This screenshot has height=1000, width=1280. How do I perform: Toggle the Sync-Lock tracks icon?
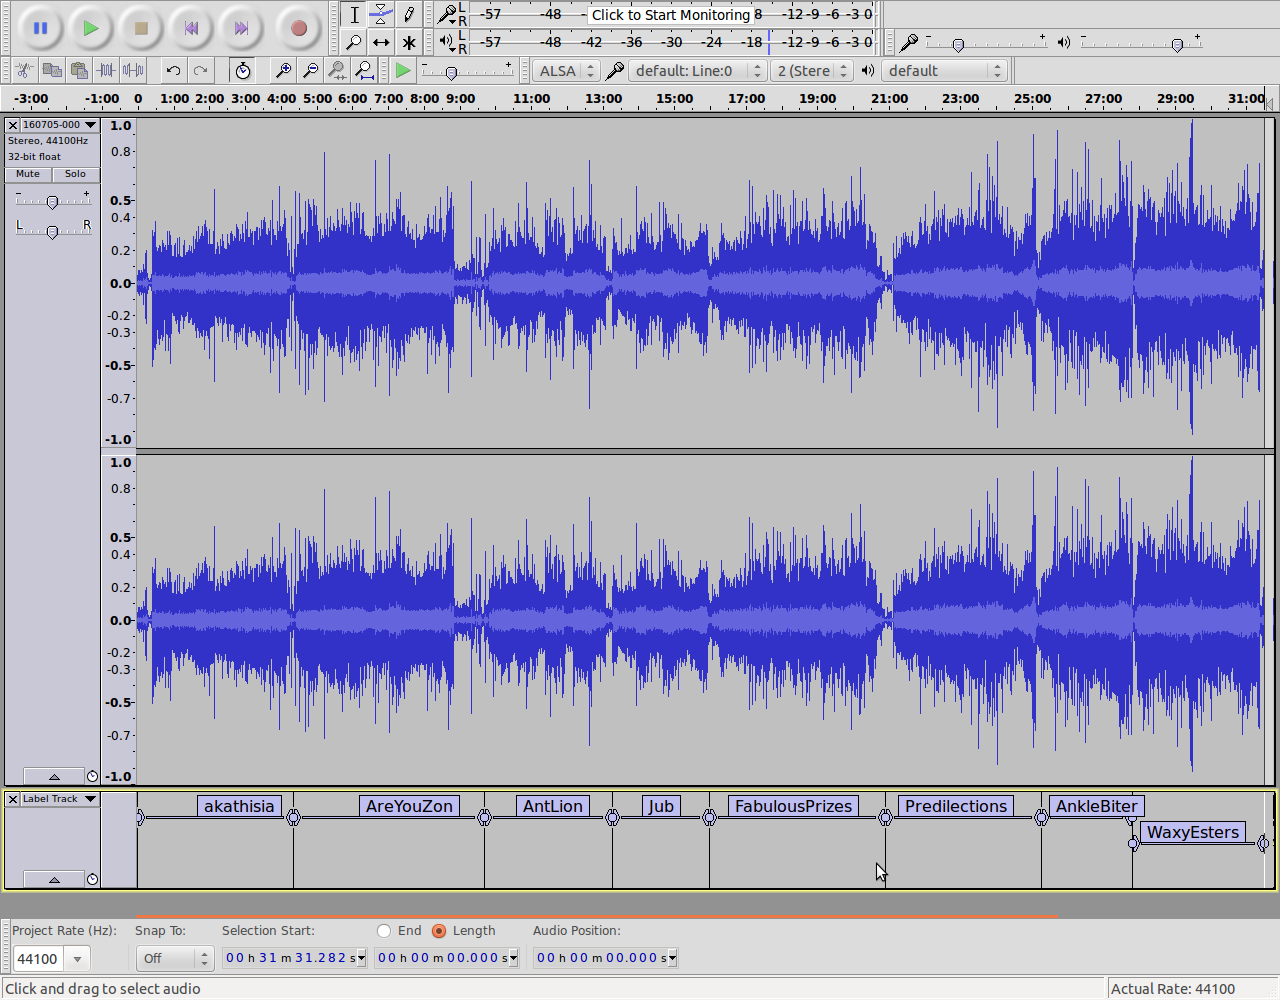[x=242, y=70]
